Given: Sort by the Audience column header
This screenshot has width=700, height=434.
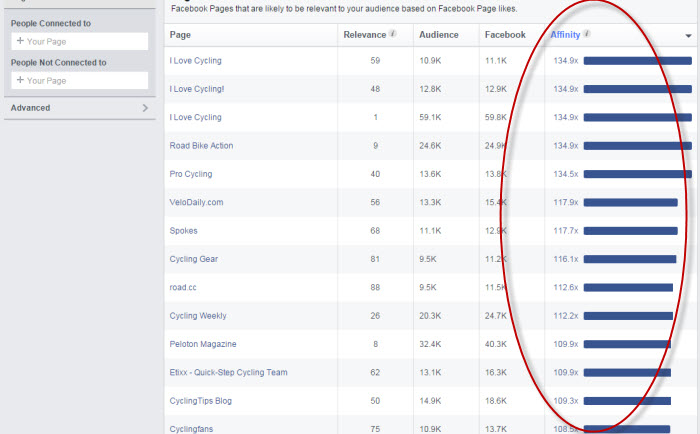Looking at the screenshot, I should coord(438,35).
